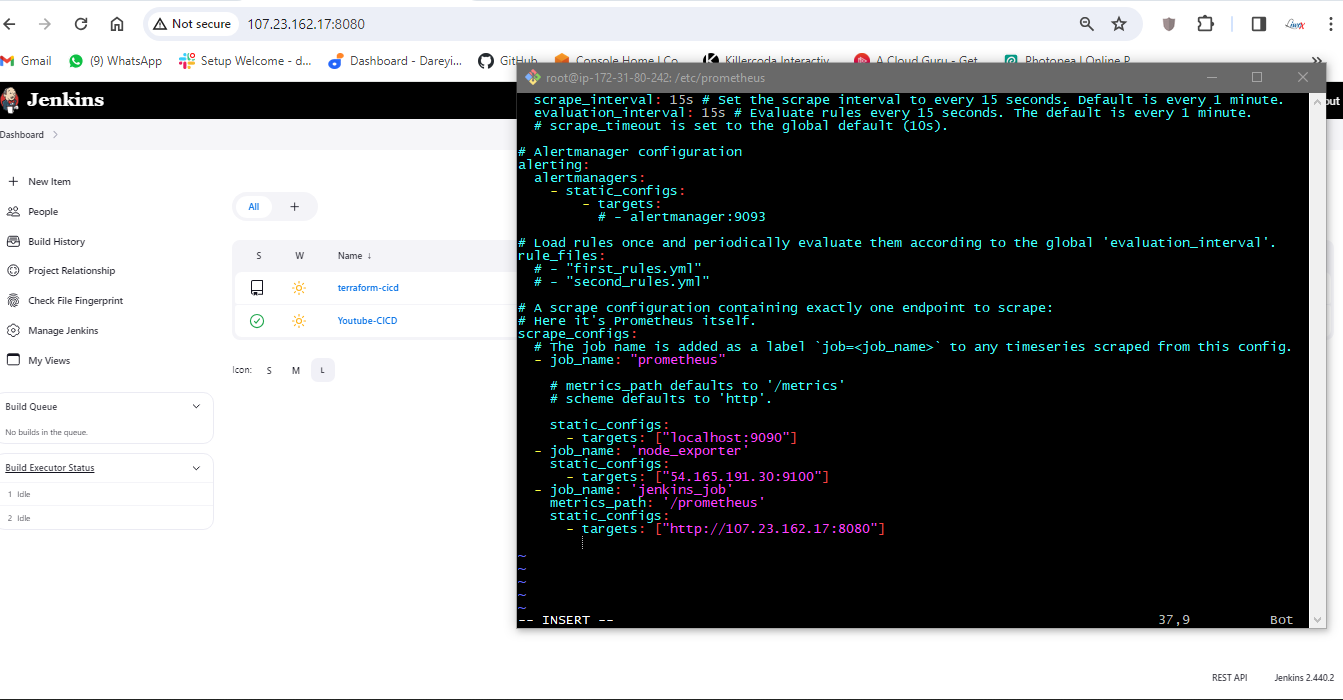The image size is (1343, 700).
Task: Collapse the Build Executor Status panel
Action: click(196, 468)
